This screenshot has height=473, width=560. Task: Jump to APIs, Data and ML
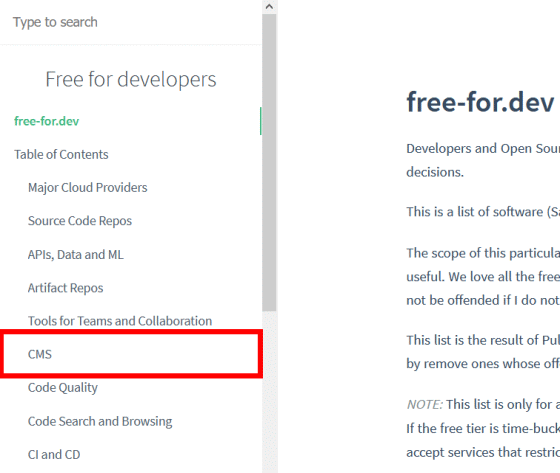coord(76,254)
